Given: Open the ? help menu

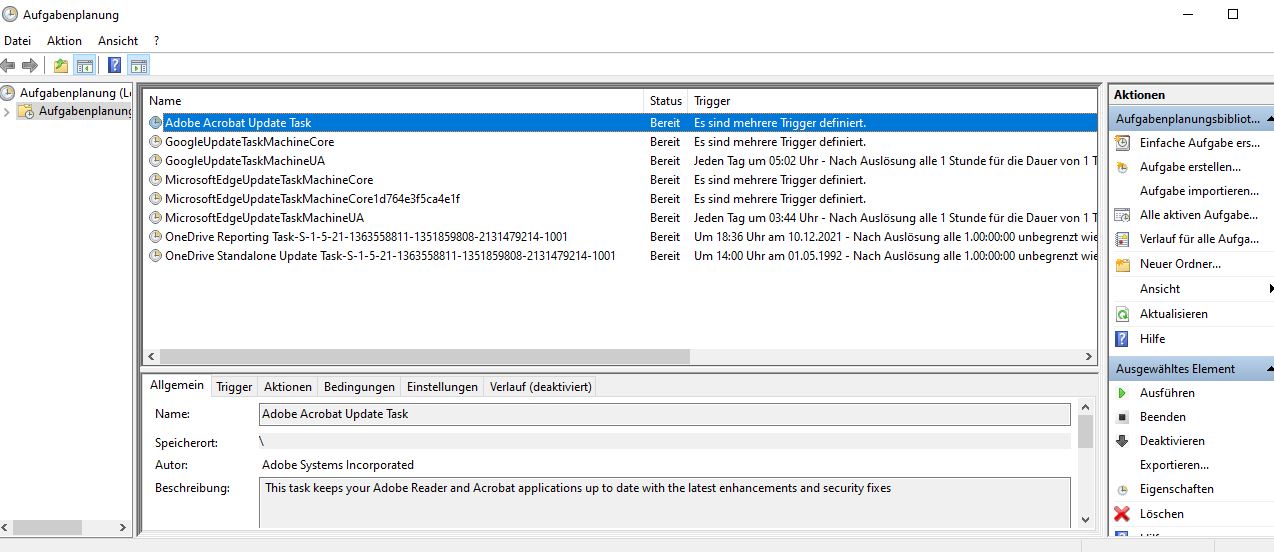Looking at the screenshot, I should pyautogui.click(x=156, y=41).
